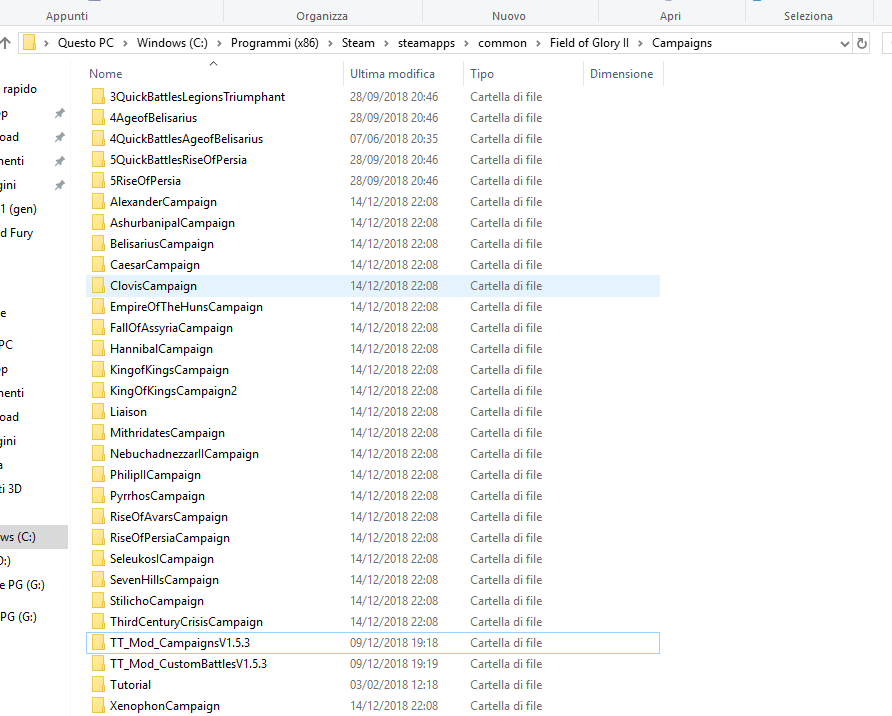Screen dimensions: 892x716
Task: Sort by Nome column header
Action: (x=106, y=74)
